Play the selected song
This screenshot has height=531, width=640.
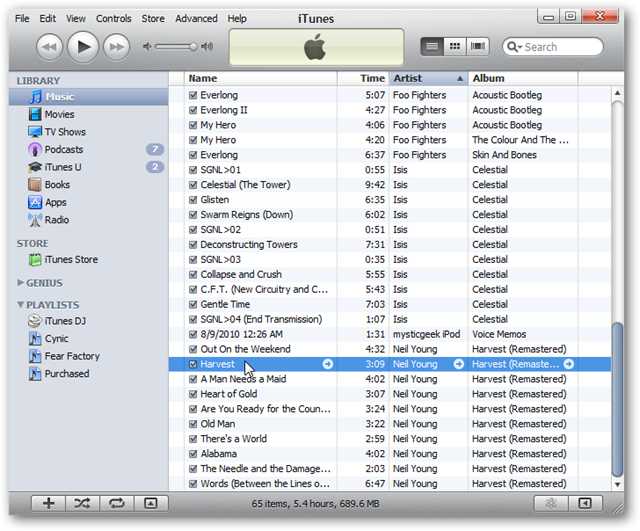point(83,47)
